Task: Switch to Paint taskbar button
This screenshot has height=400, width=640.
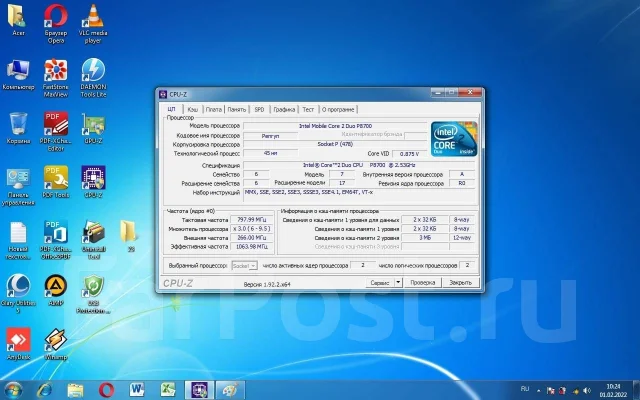Action: 230,390
